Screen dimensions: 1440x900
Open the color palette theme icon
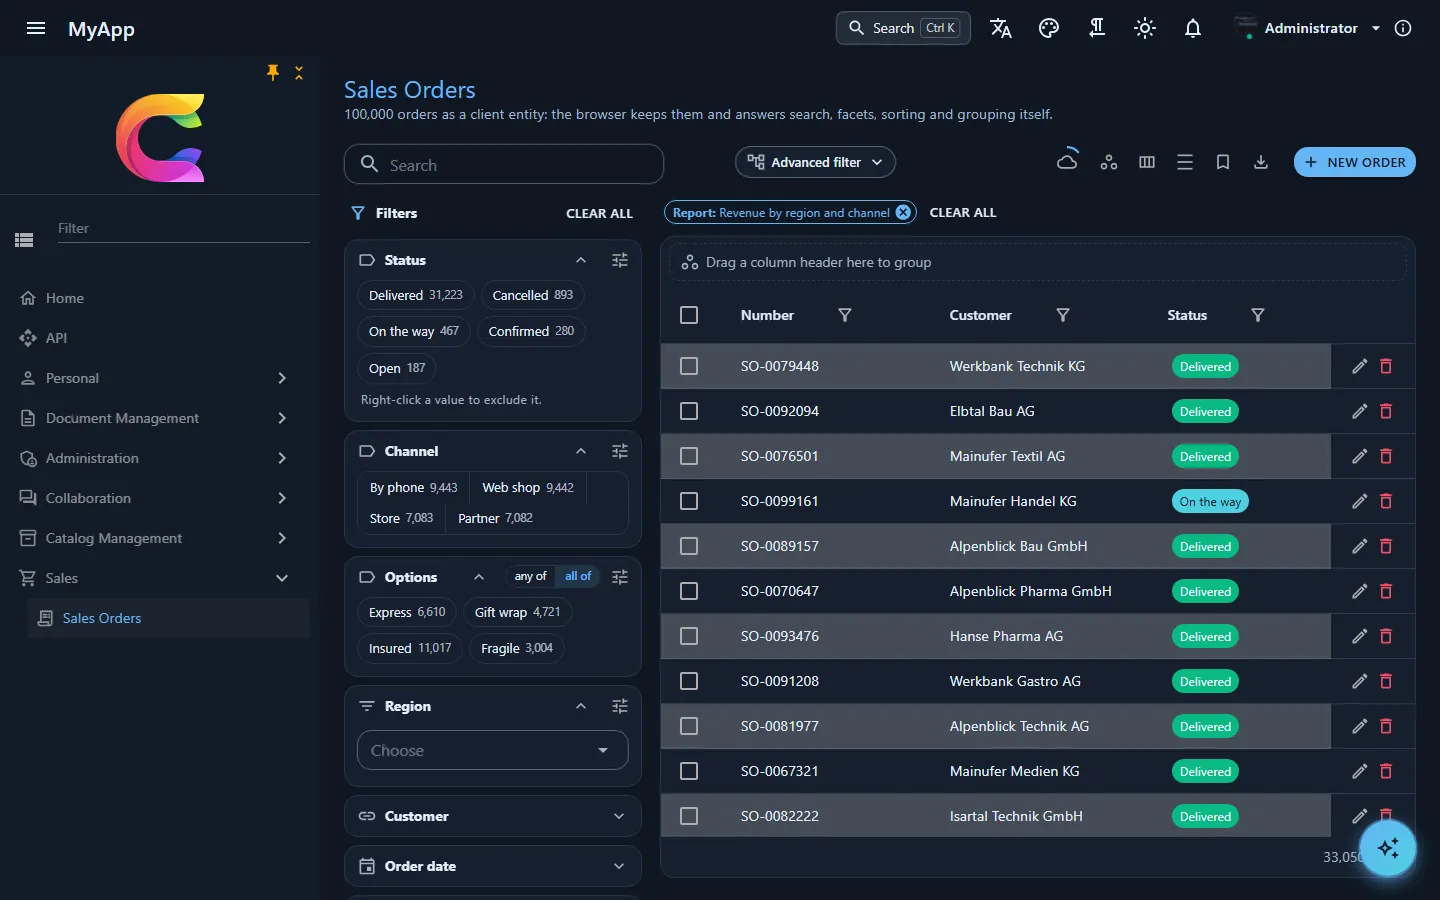1049,28
